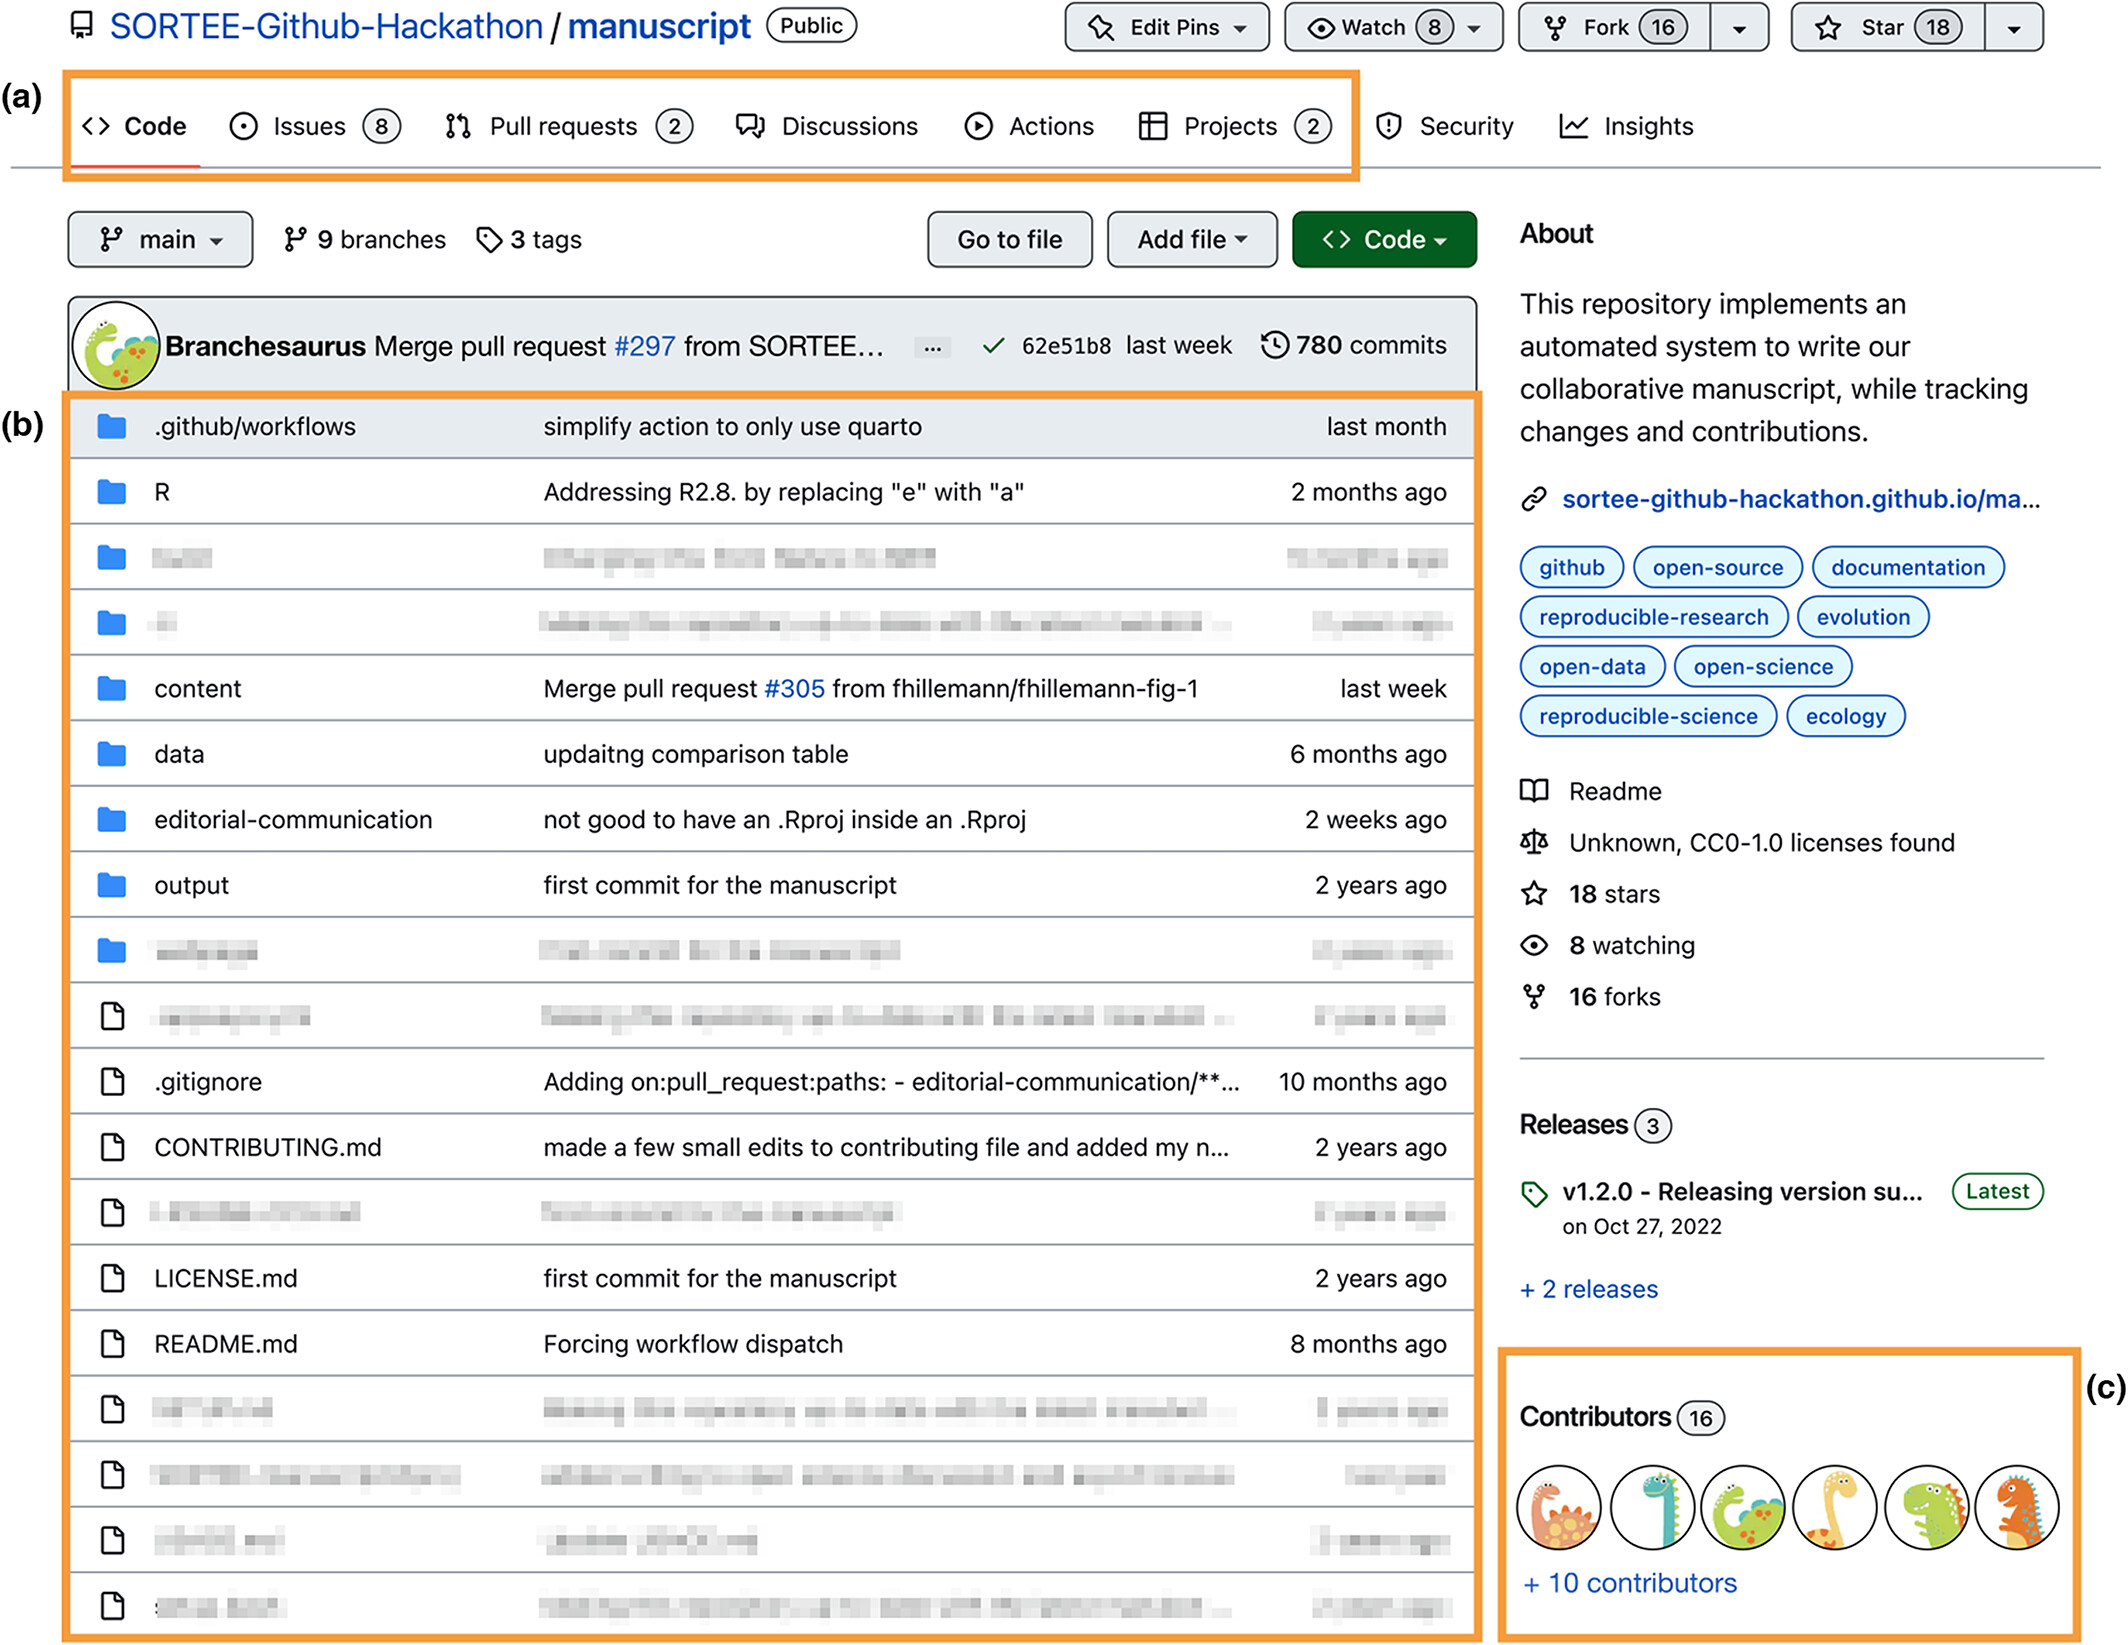The height and width of the screenshot is (1645, 2128).
Task: Expand the commit message ellipsis button
Action: [932, 347]
